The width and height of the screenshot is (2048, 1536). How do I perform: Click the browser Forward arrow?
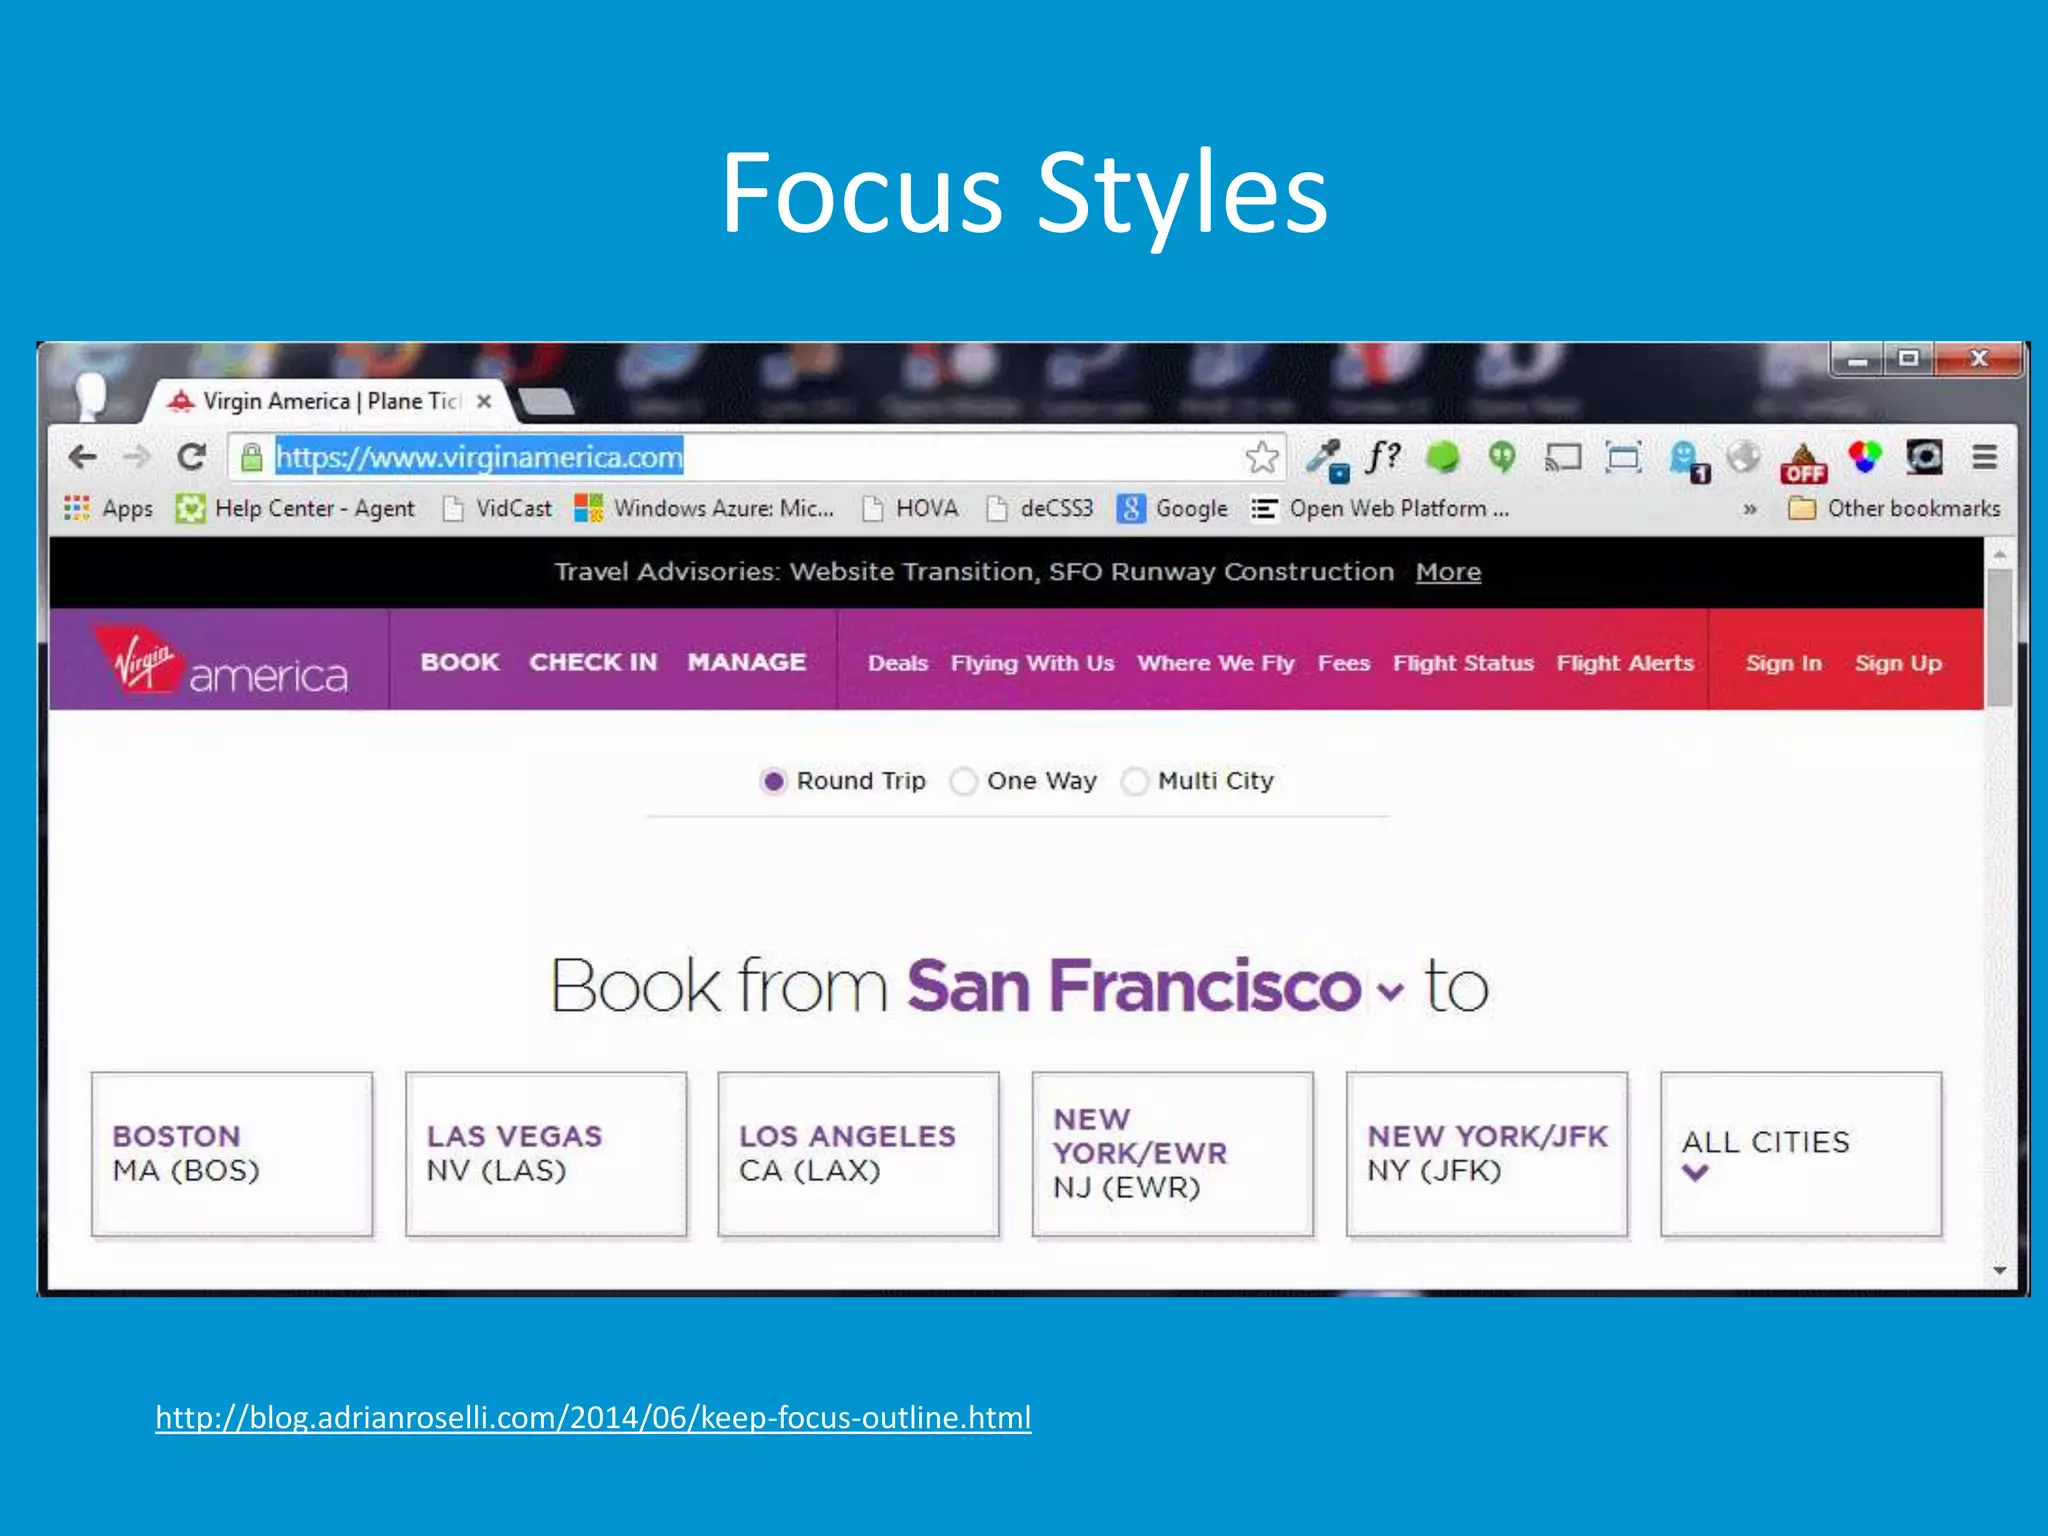tap(137, 458)
